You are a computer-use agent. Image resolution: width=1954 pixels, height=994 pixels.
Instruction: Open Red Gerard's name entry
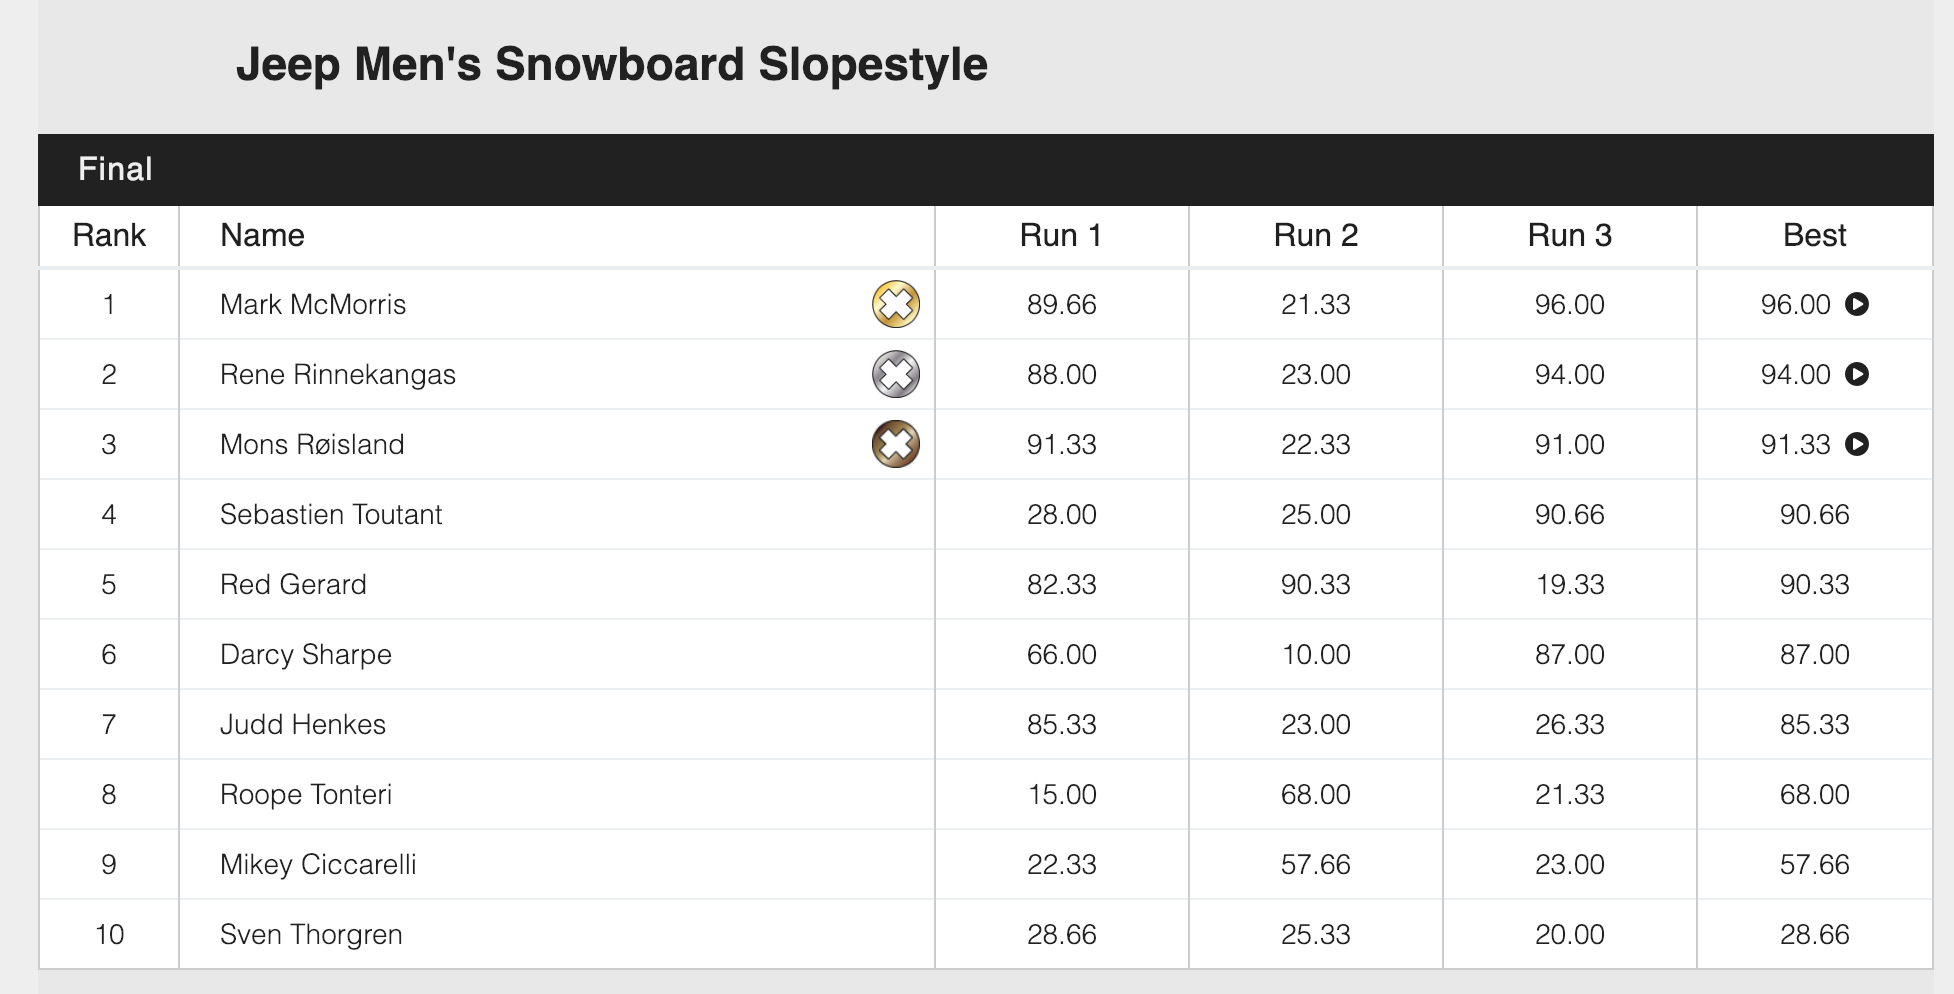293,584
